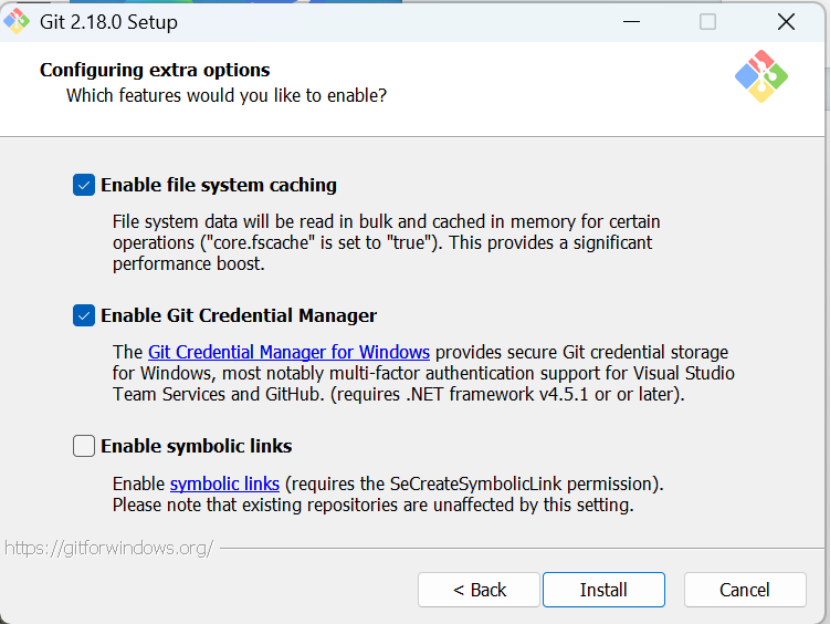Follow the blue symbolic links hyperlink

tap(224, 484)
